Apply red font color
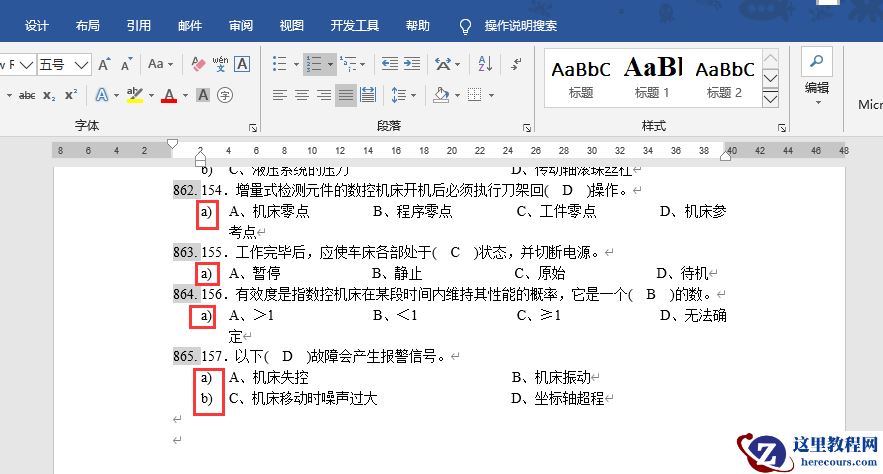Screen dimensions: 883x474 (169, 95)
